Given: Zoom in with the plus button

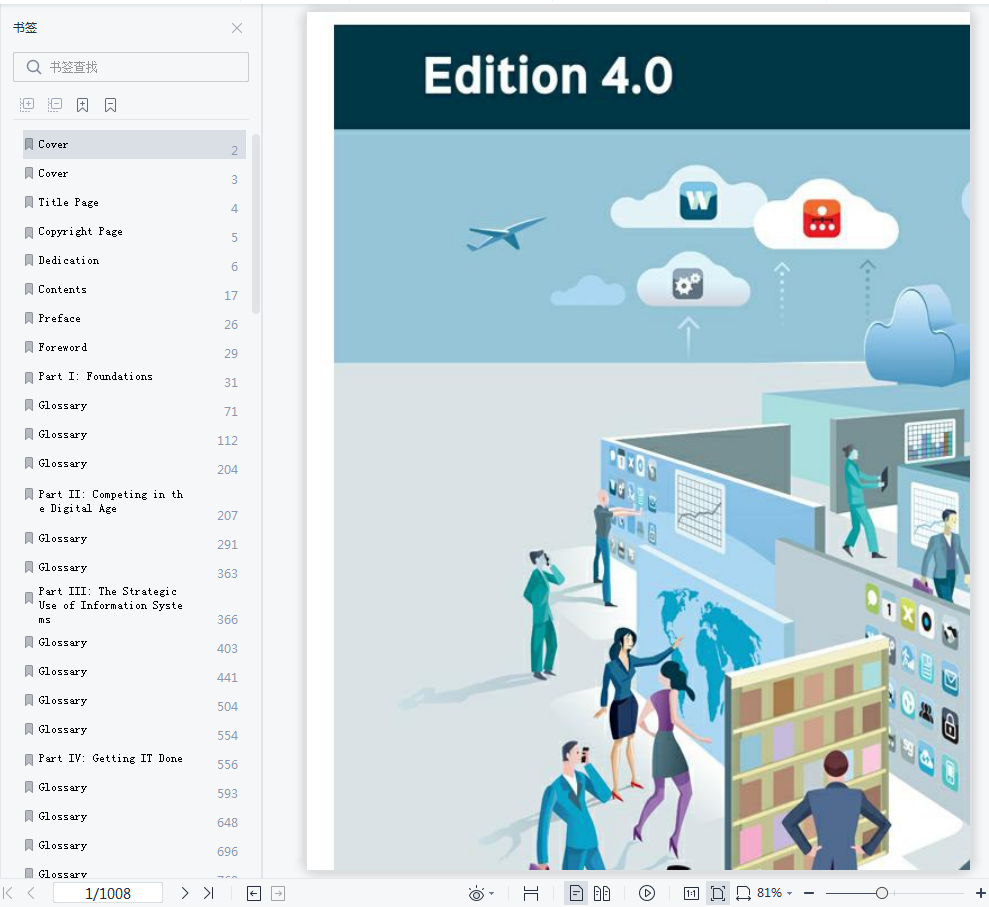Looking at the screenshot, I should point(981,893).
